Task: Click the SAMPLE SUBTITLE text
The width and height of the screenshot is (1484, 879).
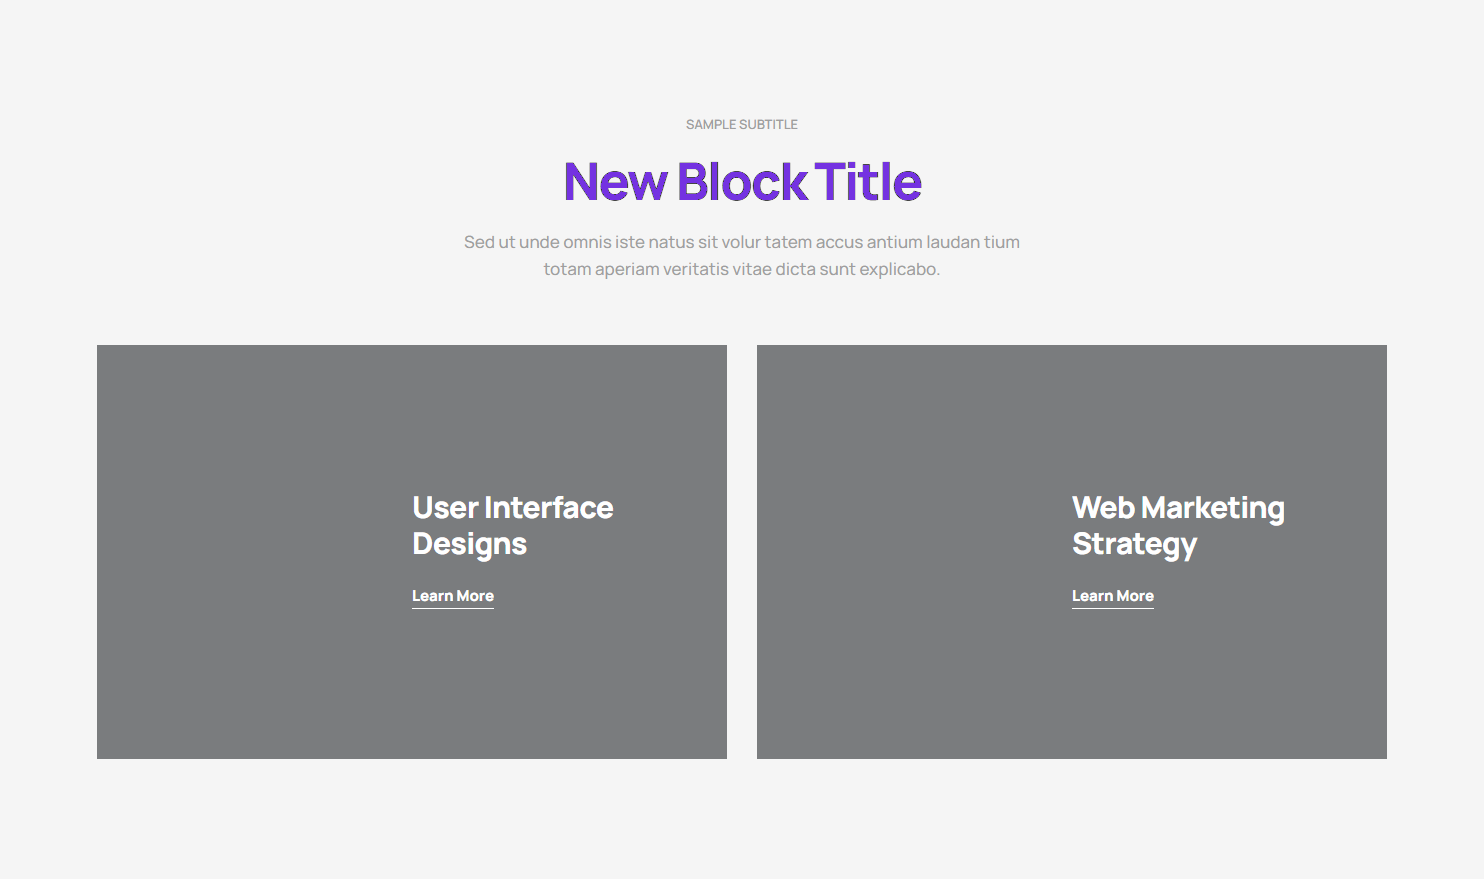Action: pos(742,125)
